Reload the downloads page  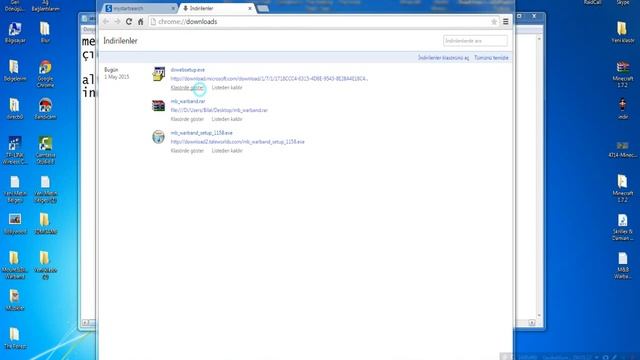pyautogui.click(x=129, y=22)
